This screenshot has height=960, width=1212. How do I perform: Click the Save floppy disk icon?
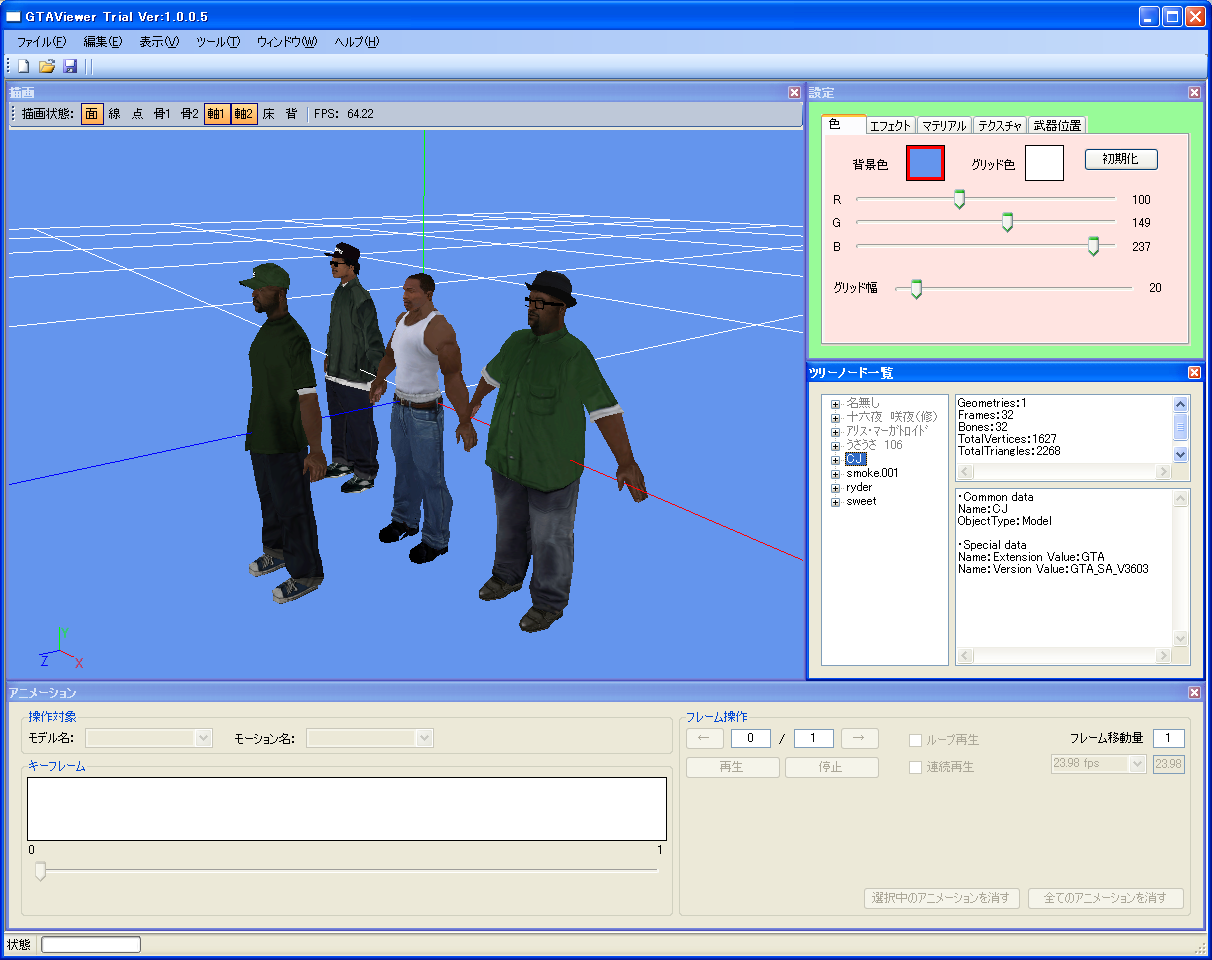point(70,66)
